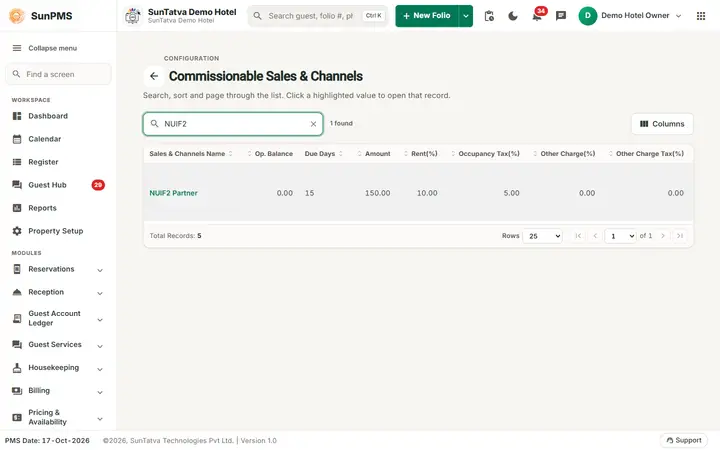Click the Support button
Viewport: 720px width, 450px height.
[684, 440]
